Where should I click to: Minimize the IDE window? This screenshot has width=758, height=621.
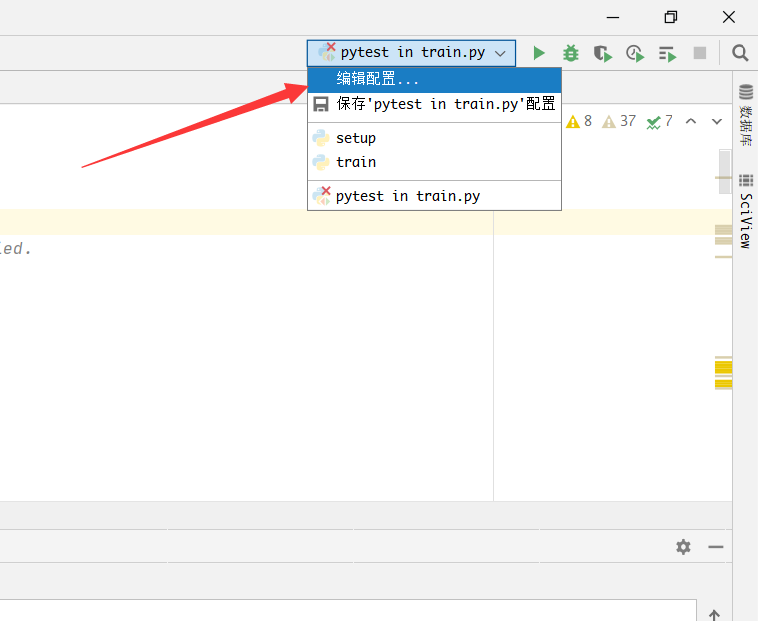click(x=613, y=17)
